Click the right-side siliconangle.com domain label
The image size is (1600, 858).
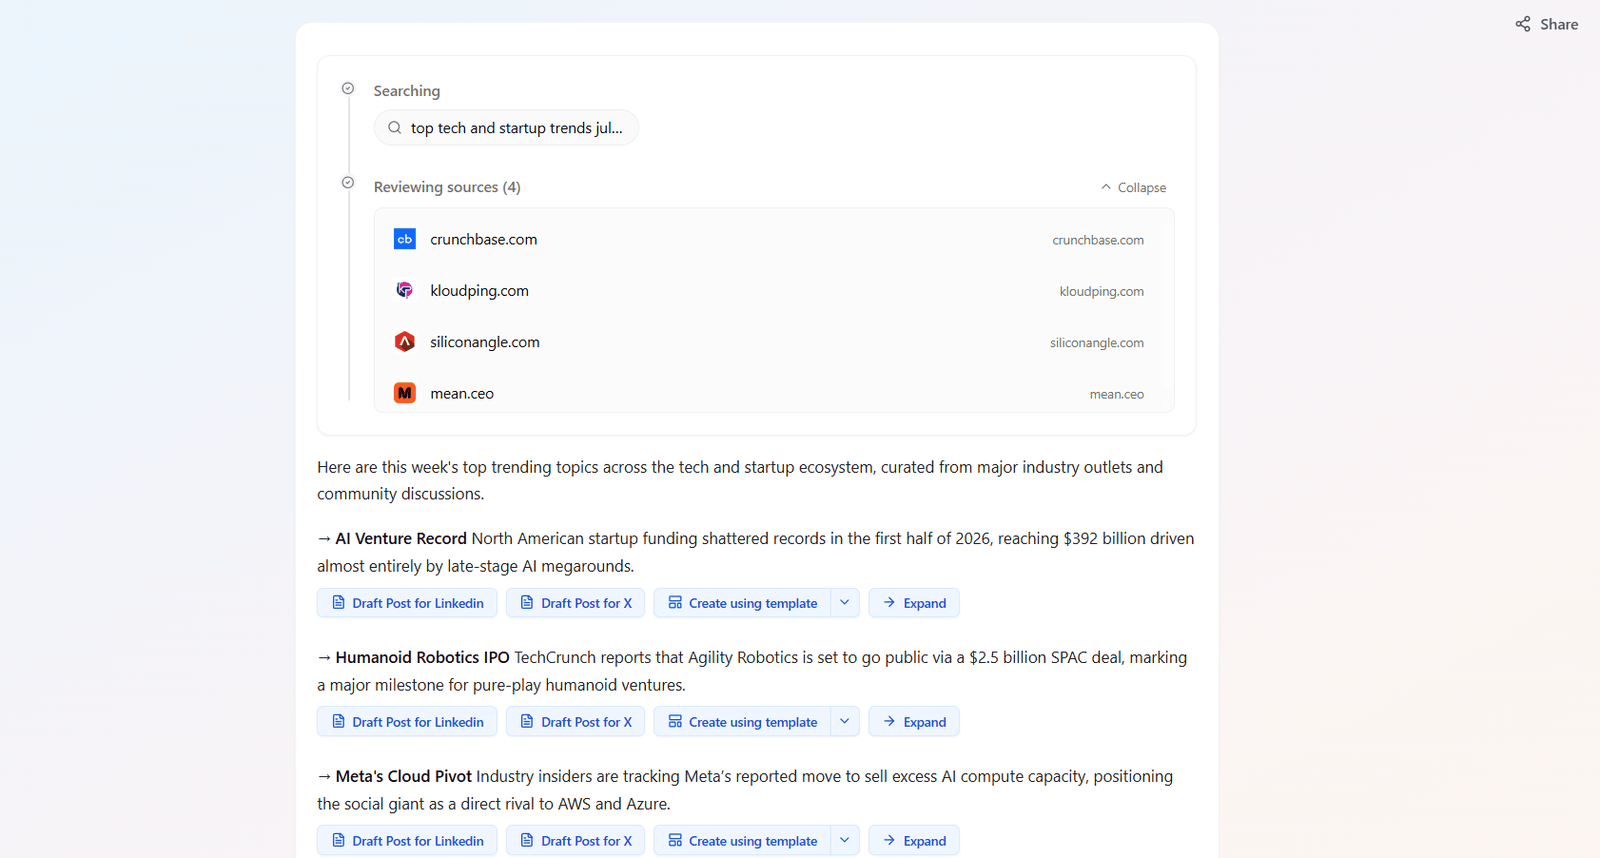pyautogui.click(x=1097, y=343)
